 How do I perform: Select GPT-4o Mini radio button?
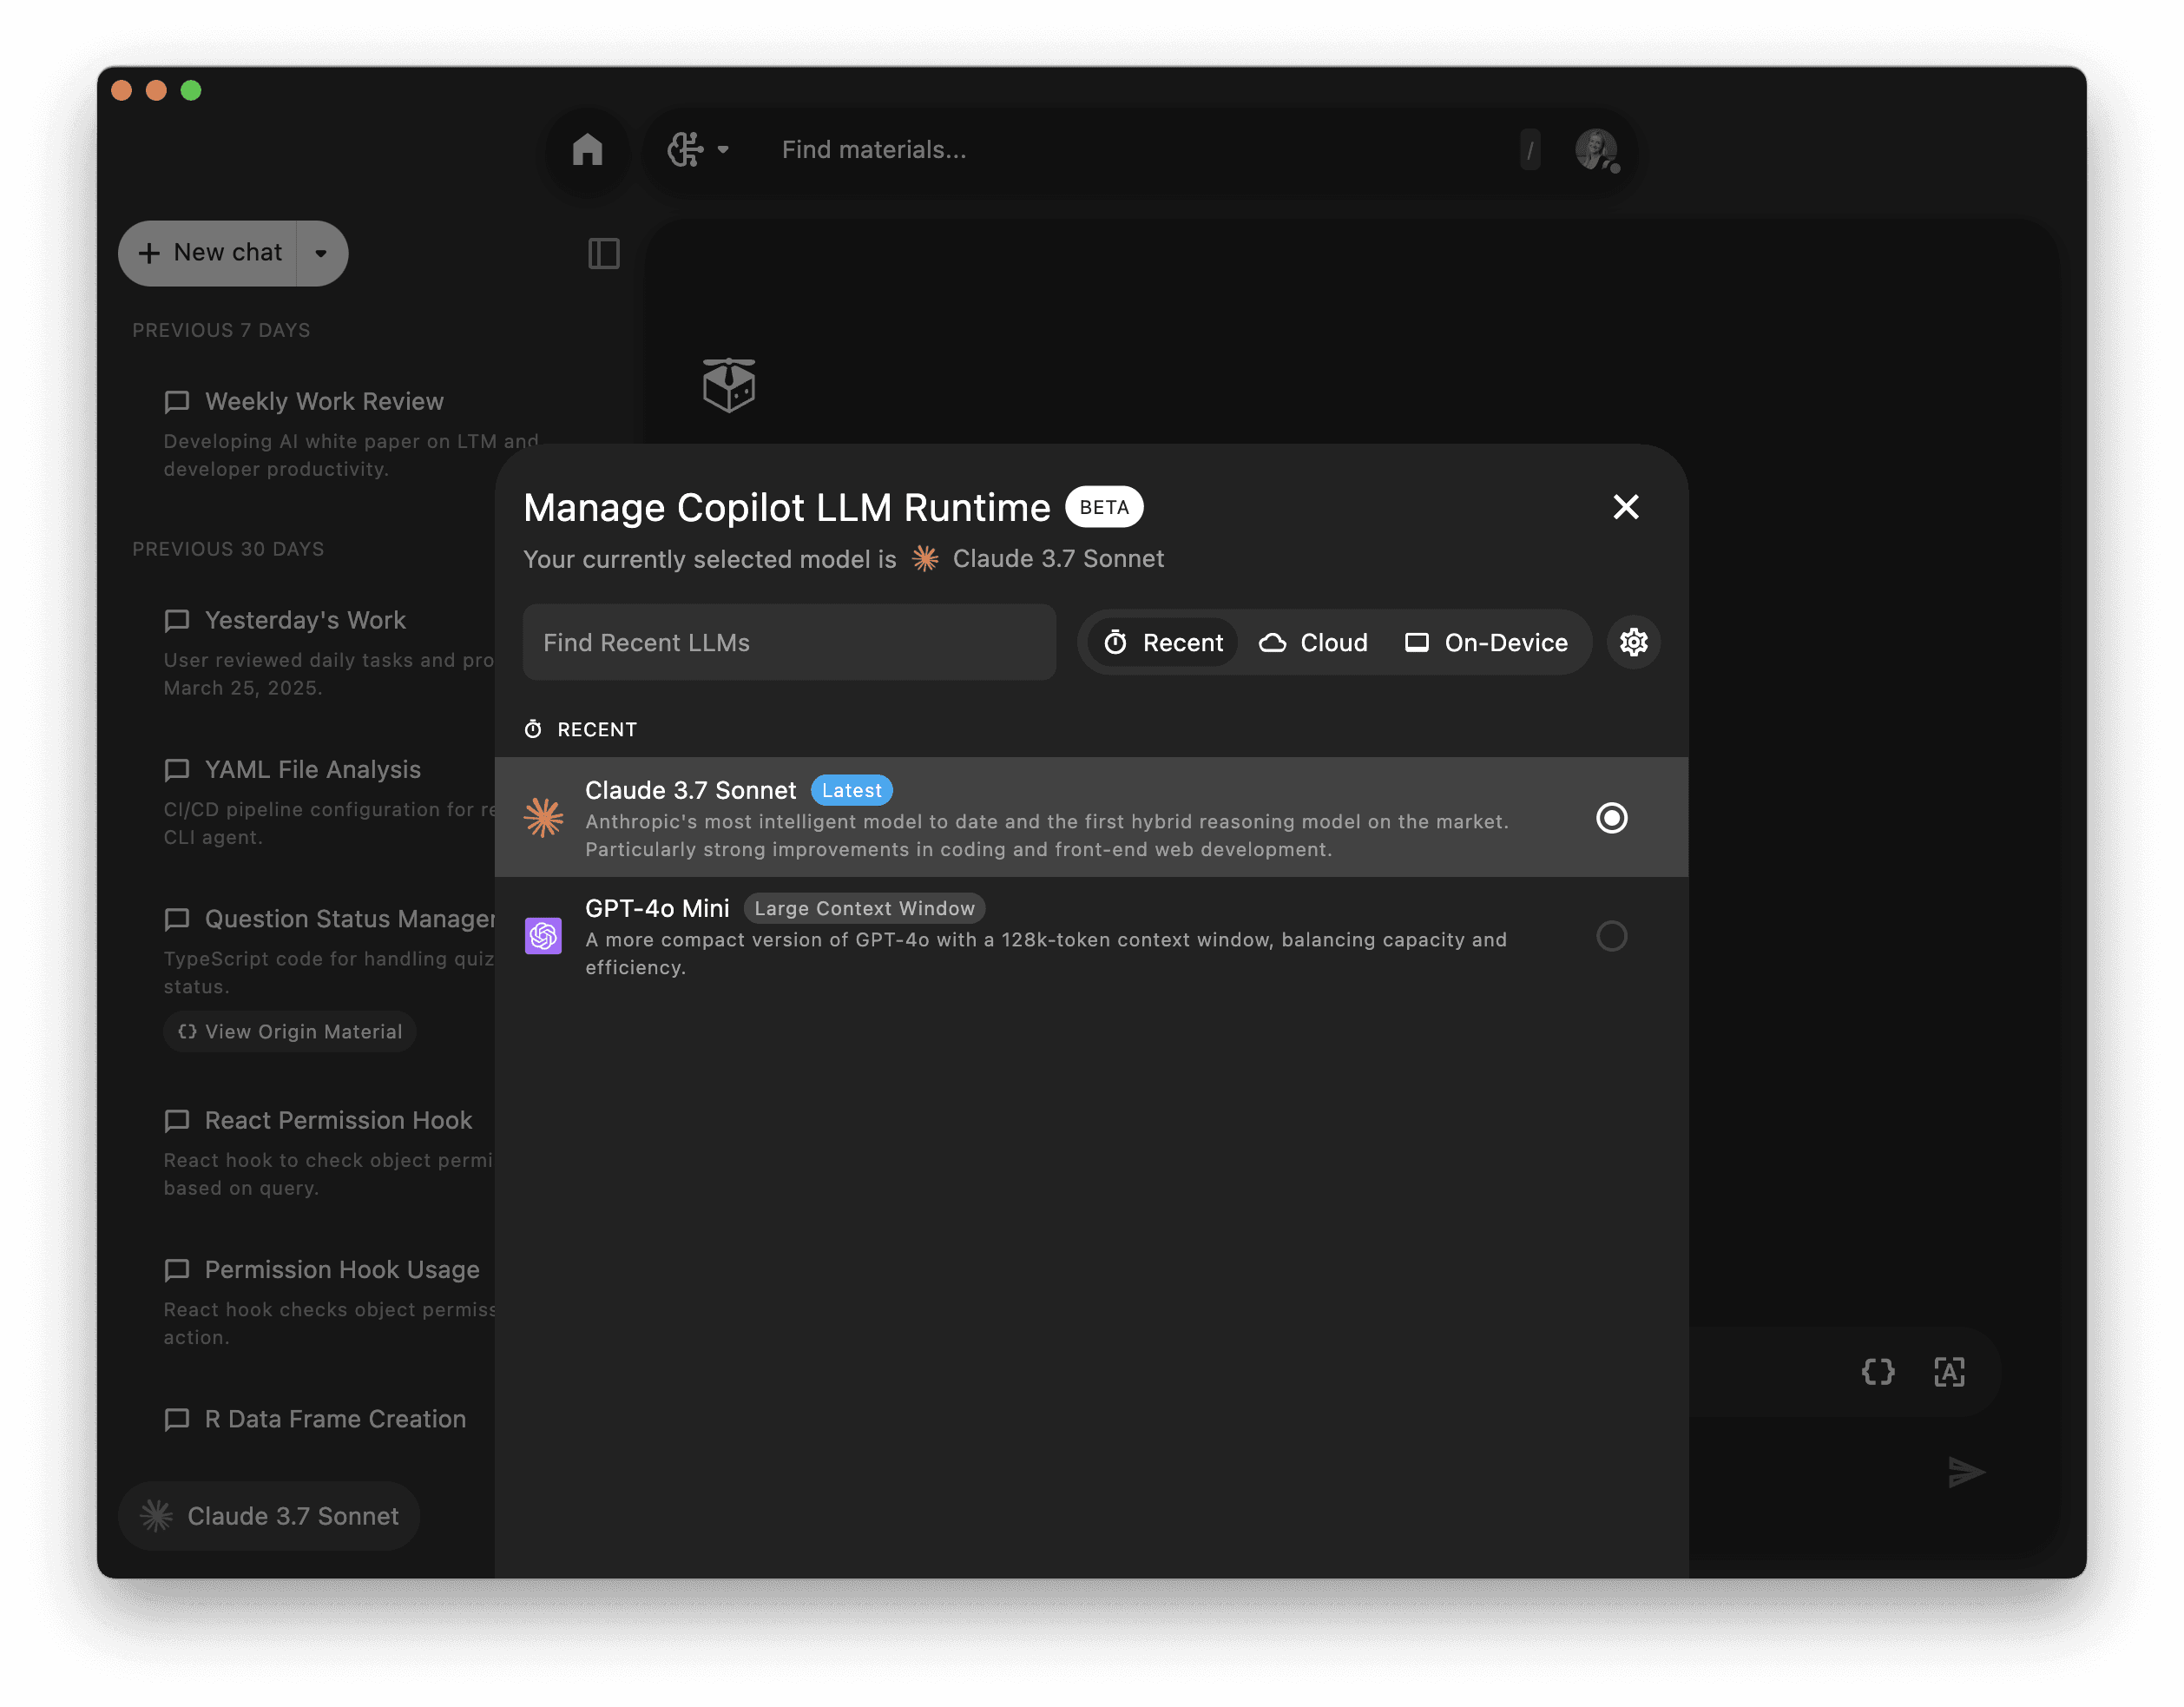[x=1611, y=936]
